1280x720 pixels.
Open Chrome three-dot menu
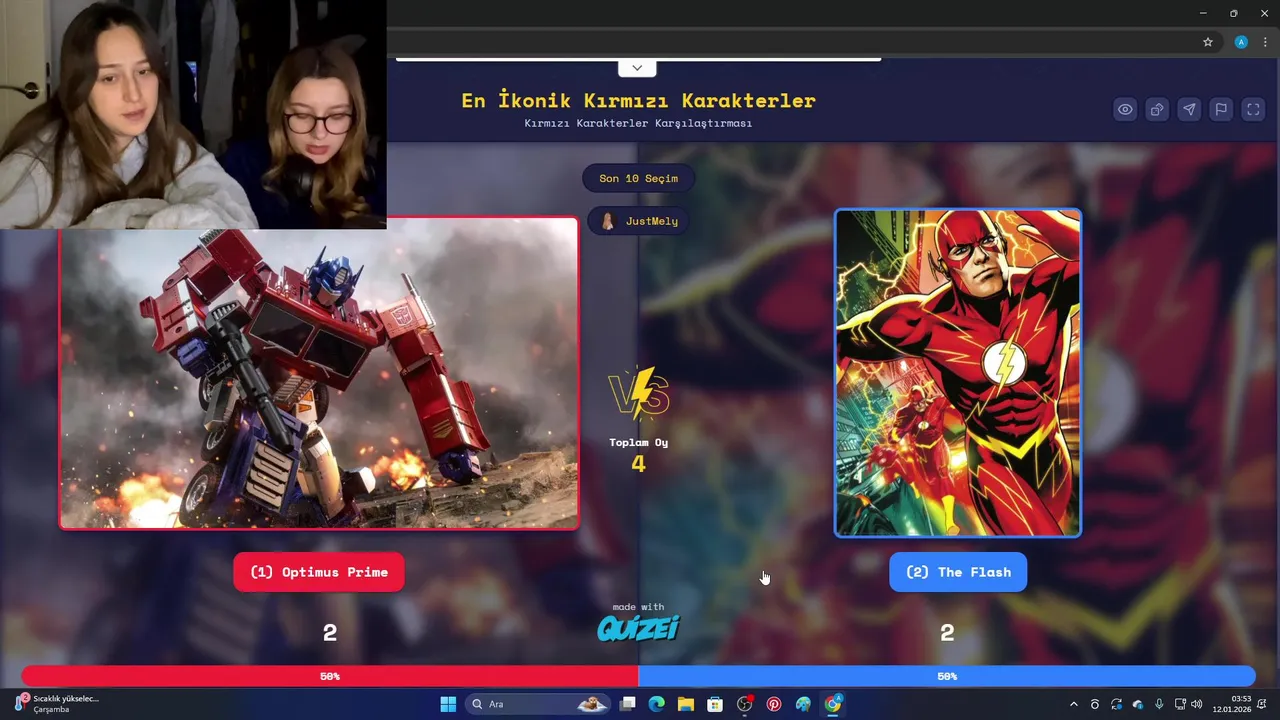coord(1265,42)
